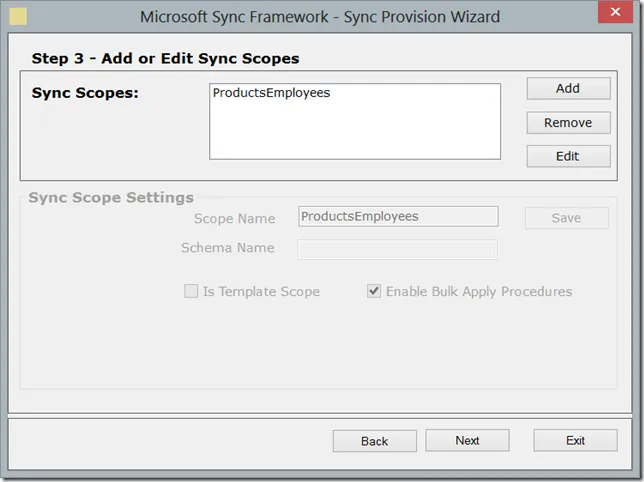Screen dimensions: 644x482
Task: Click the wizard app icon in title bar
Action: tap(17, 16)
